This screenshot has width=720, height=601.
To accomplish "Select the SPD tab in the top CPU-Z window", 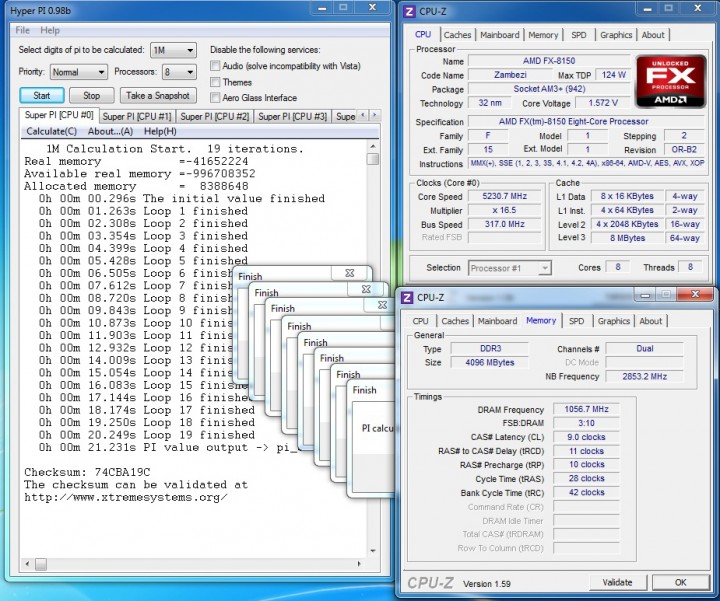I will 579,35.
